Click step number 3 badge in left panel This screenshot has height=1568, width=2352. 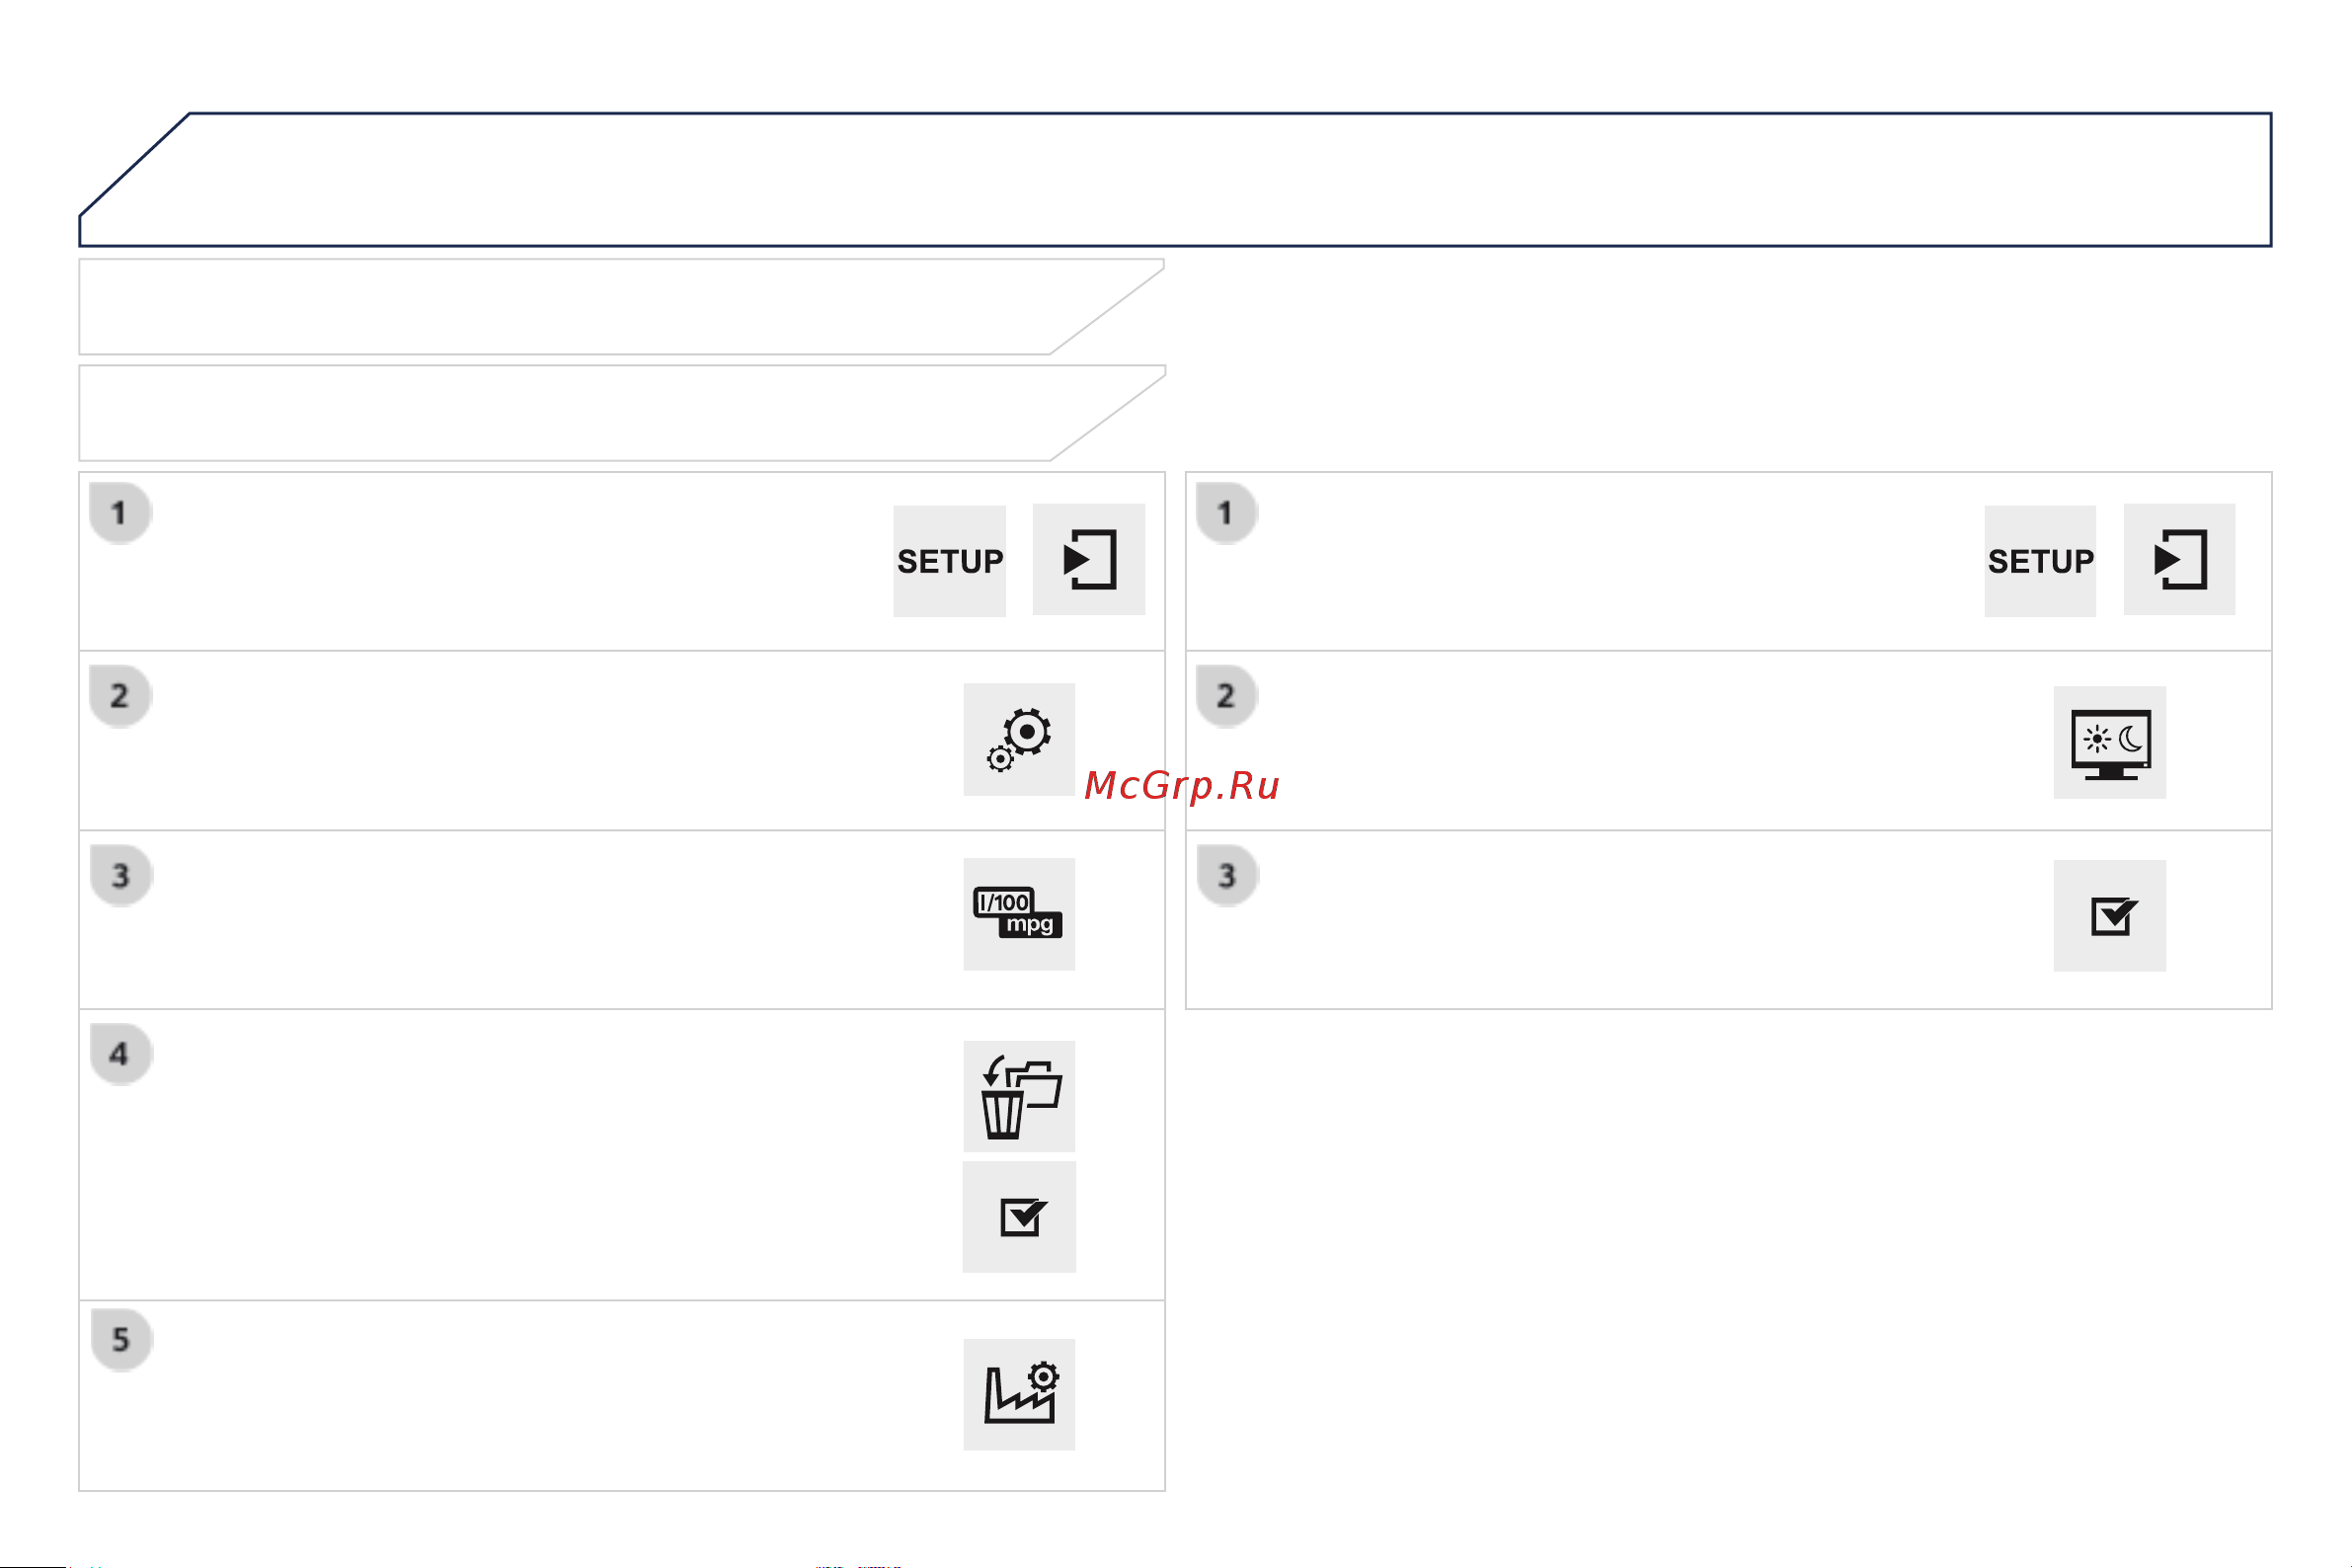[120, 875]
